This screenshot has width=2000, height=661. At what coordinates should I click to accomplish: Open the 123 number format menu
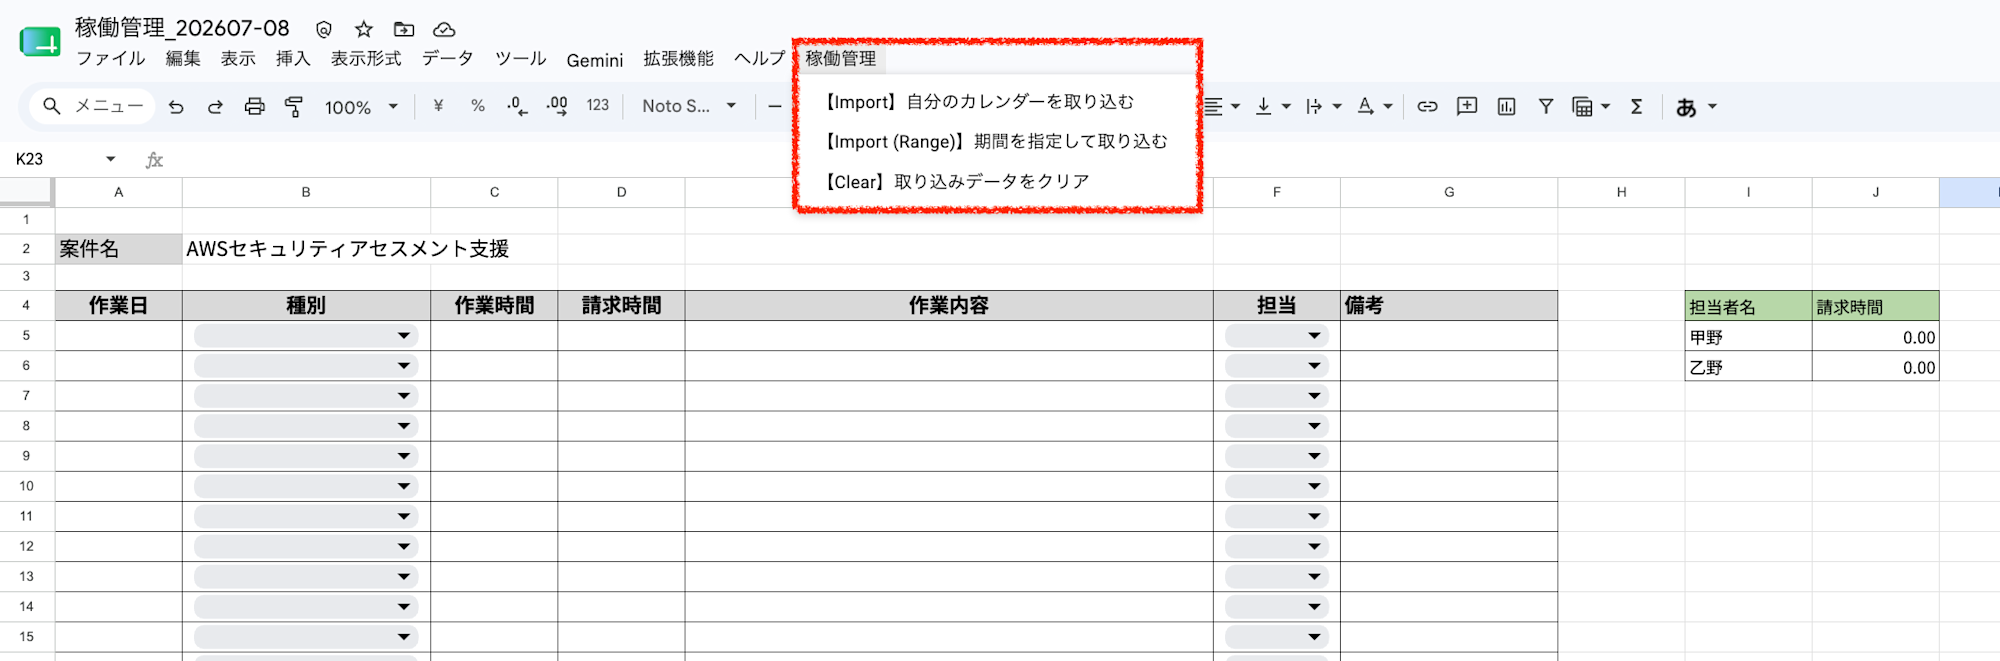pos(598,106)
